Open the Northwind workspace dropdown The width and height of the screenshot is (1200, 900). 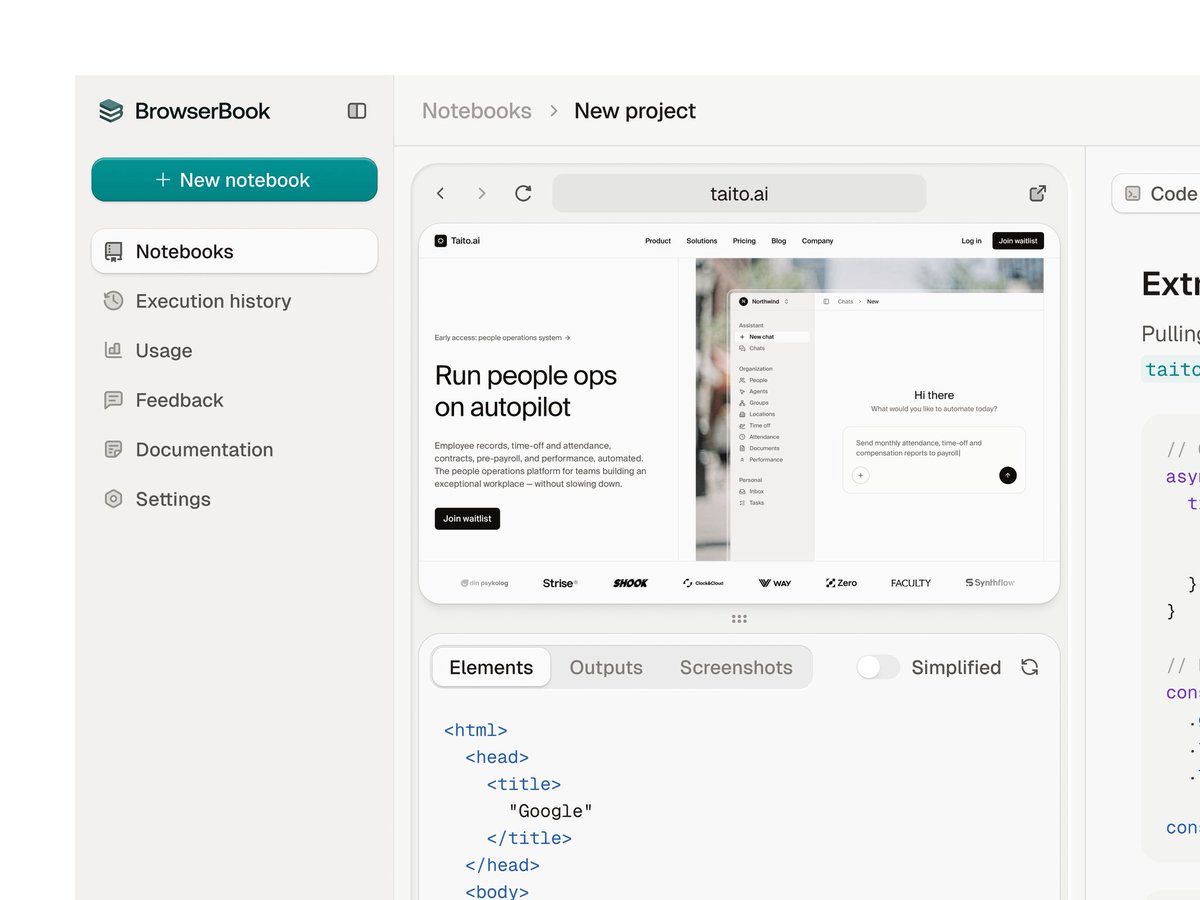(x=764, y=301)
